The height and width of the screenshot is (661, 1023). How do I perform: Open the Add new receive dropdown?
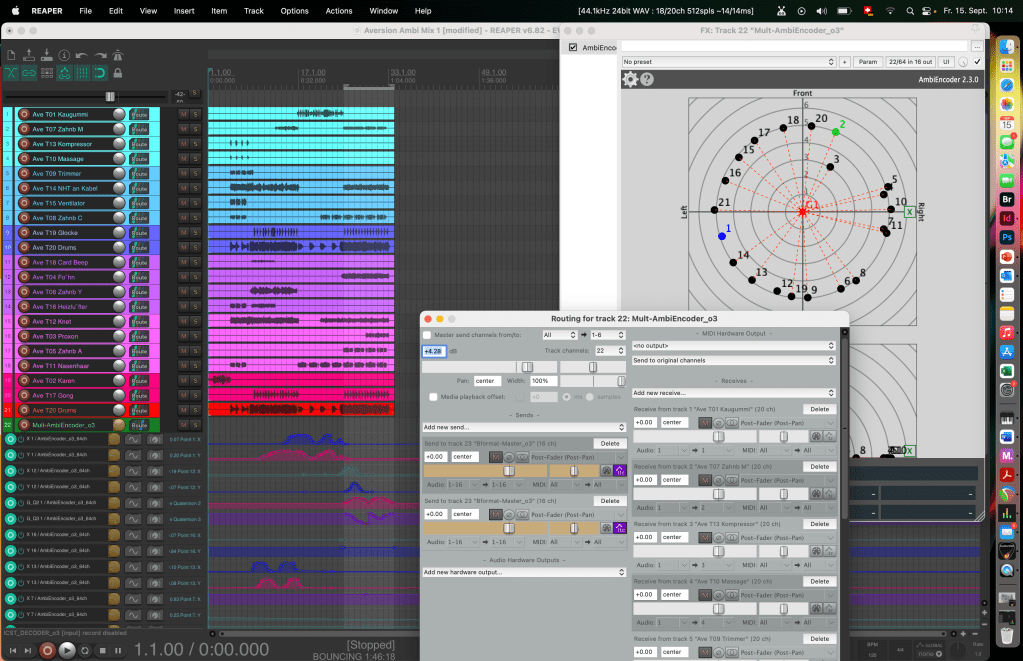pyautogui.click(x=733, y=393)
